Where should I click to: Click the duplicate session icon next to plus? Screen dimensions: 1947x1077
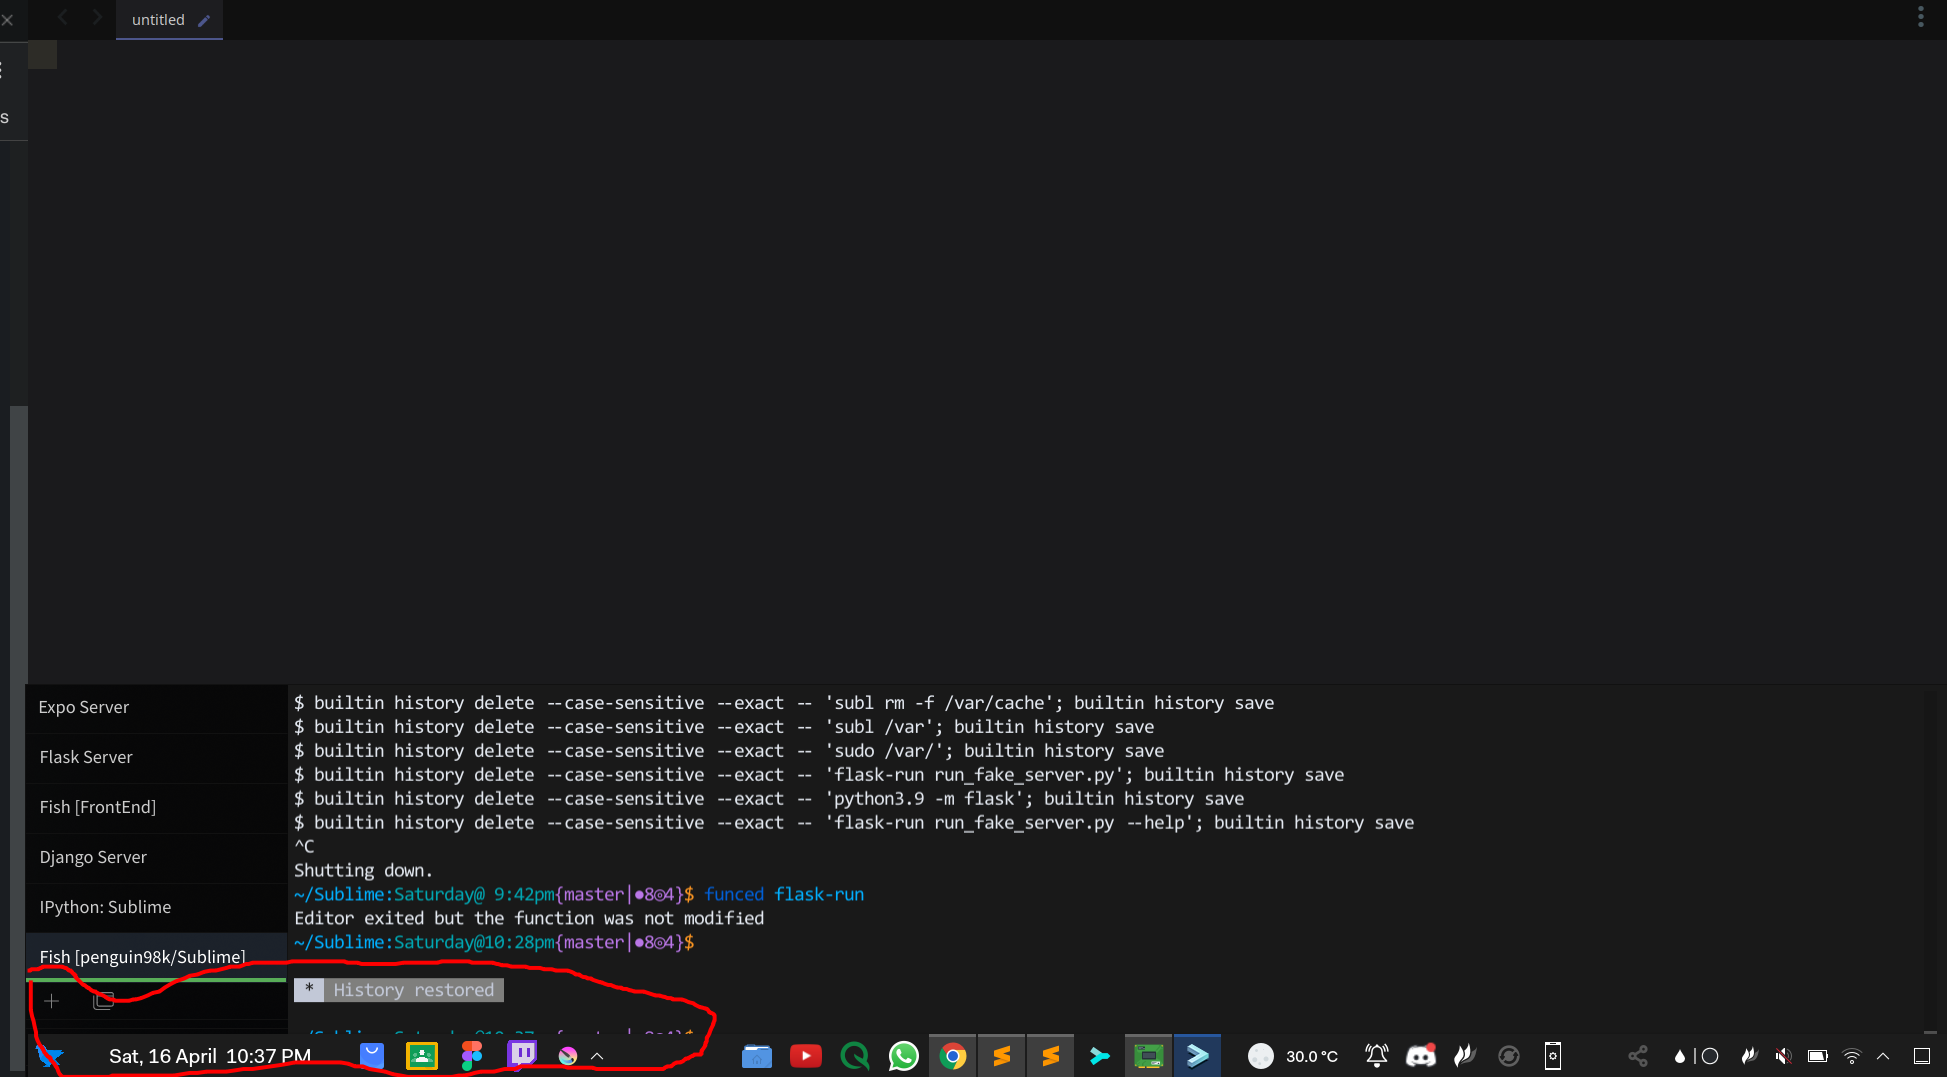tap(103, 1000)
